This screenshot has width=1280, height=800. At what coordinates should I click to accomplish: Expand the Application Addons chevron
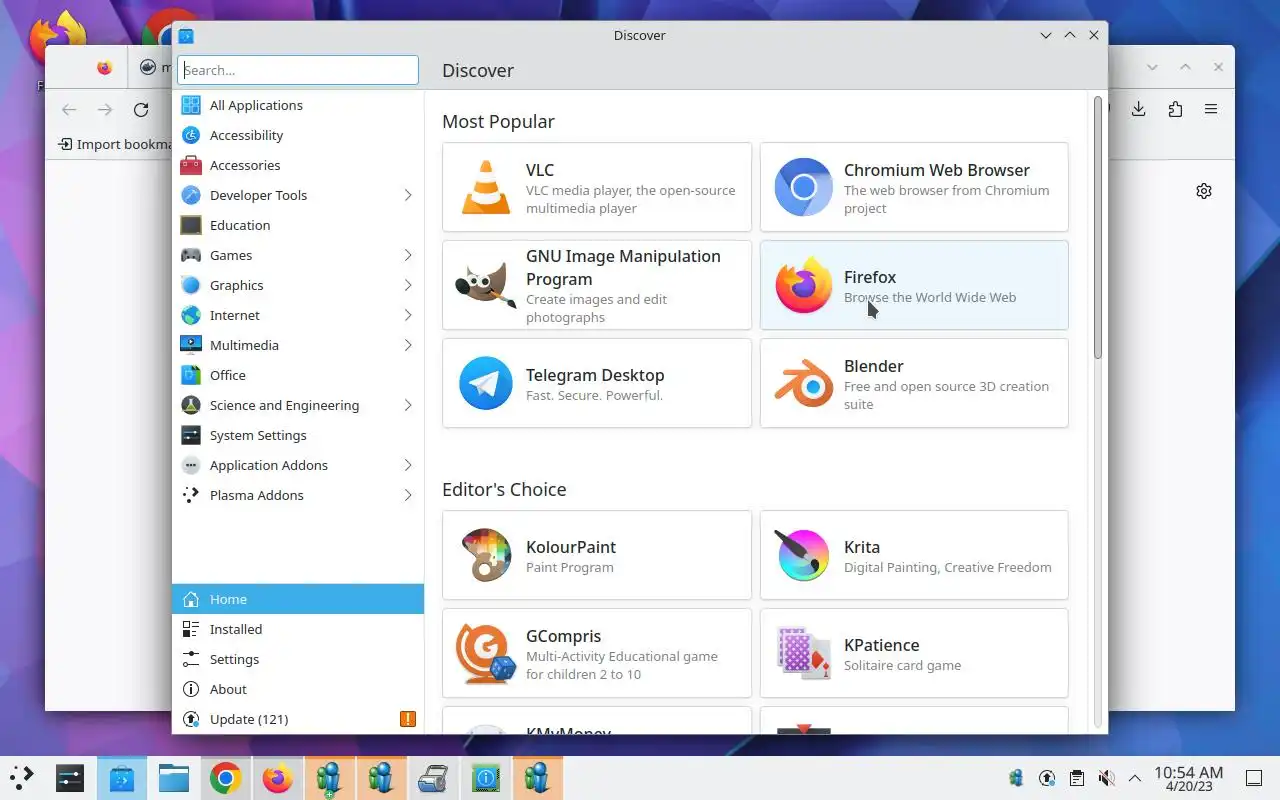click(408, 465)
